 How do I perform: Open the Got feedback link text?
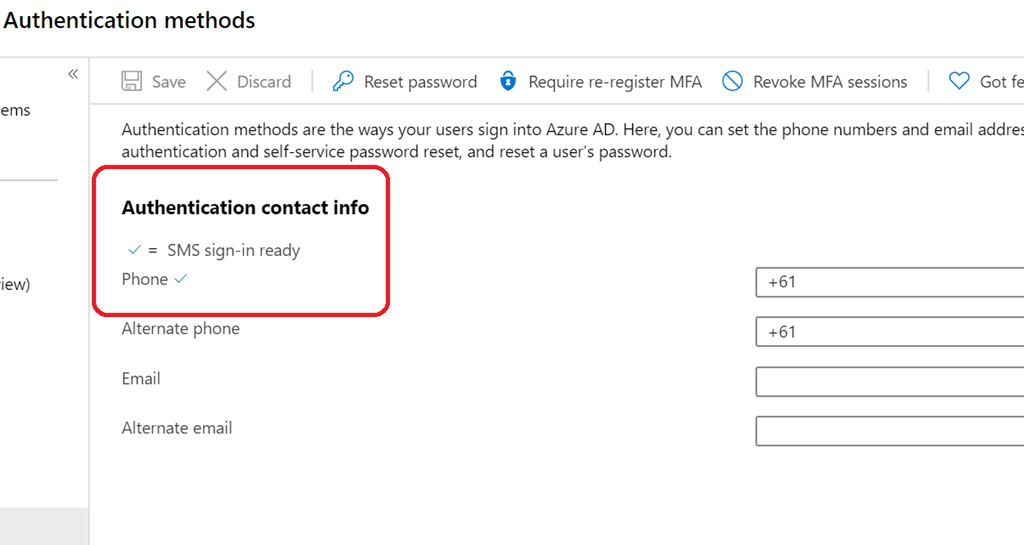tap(1001, 82)
